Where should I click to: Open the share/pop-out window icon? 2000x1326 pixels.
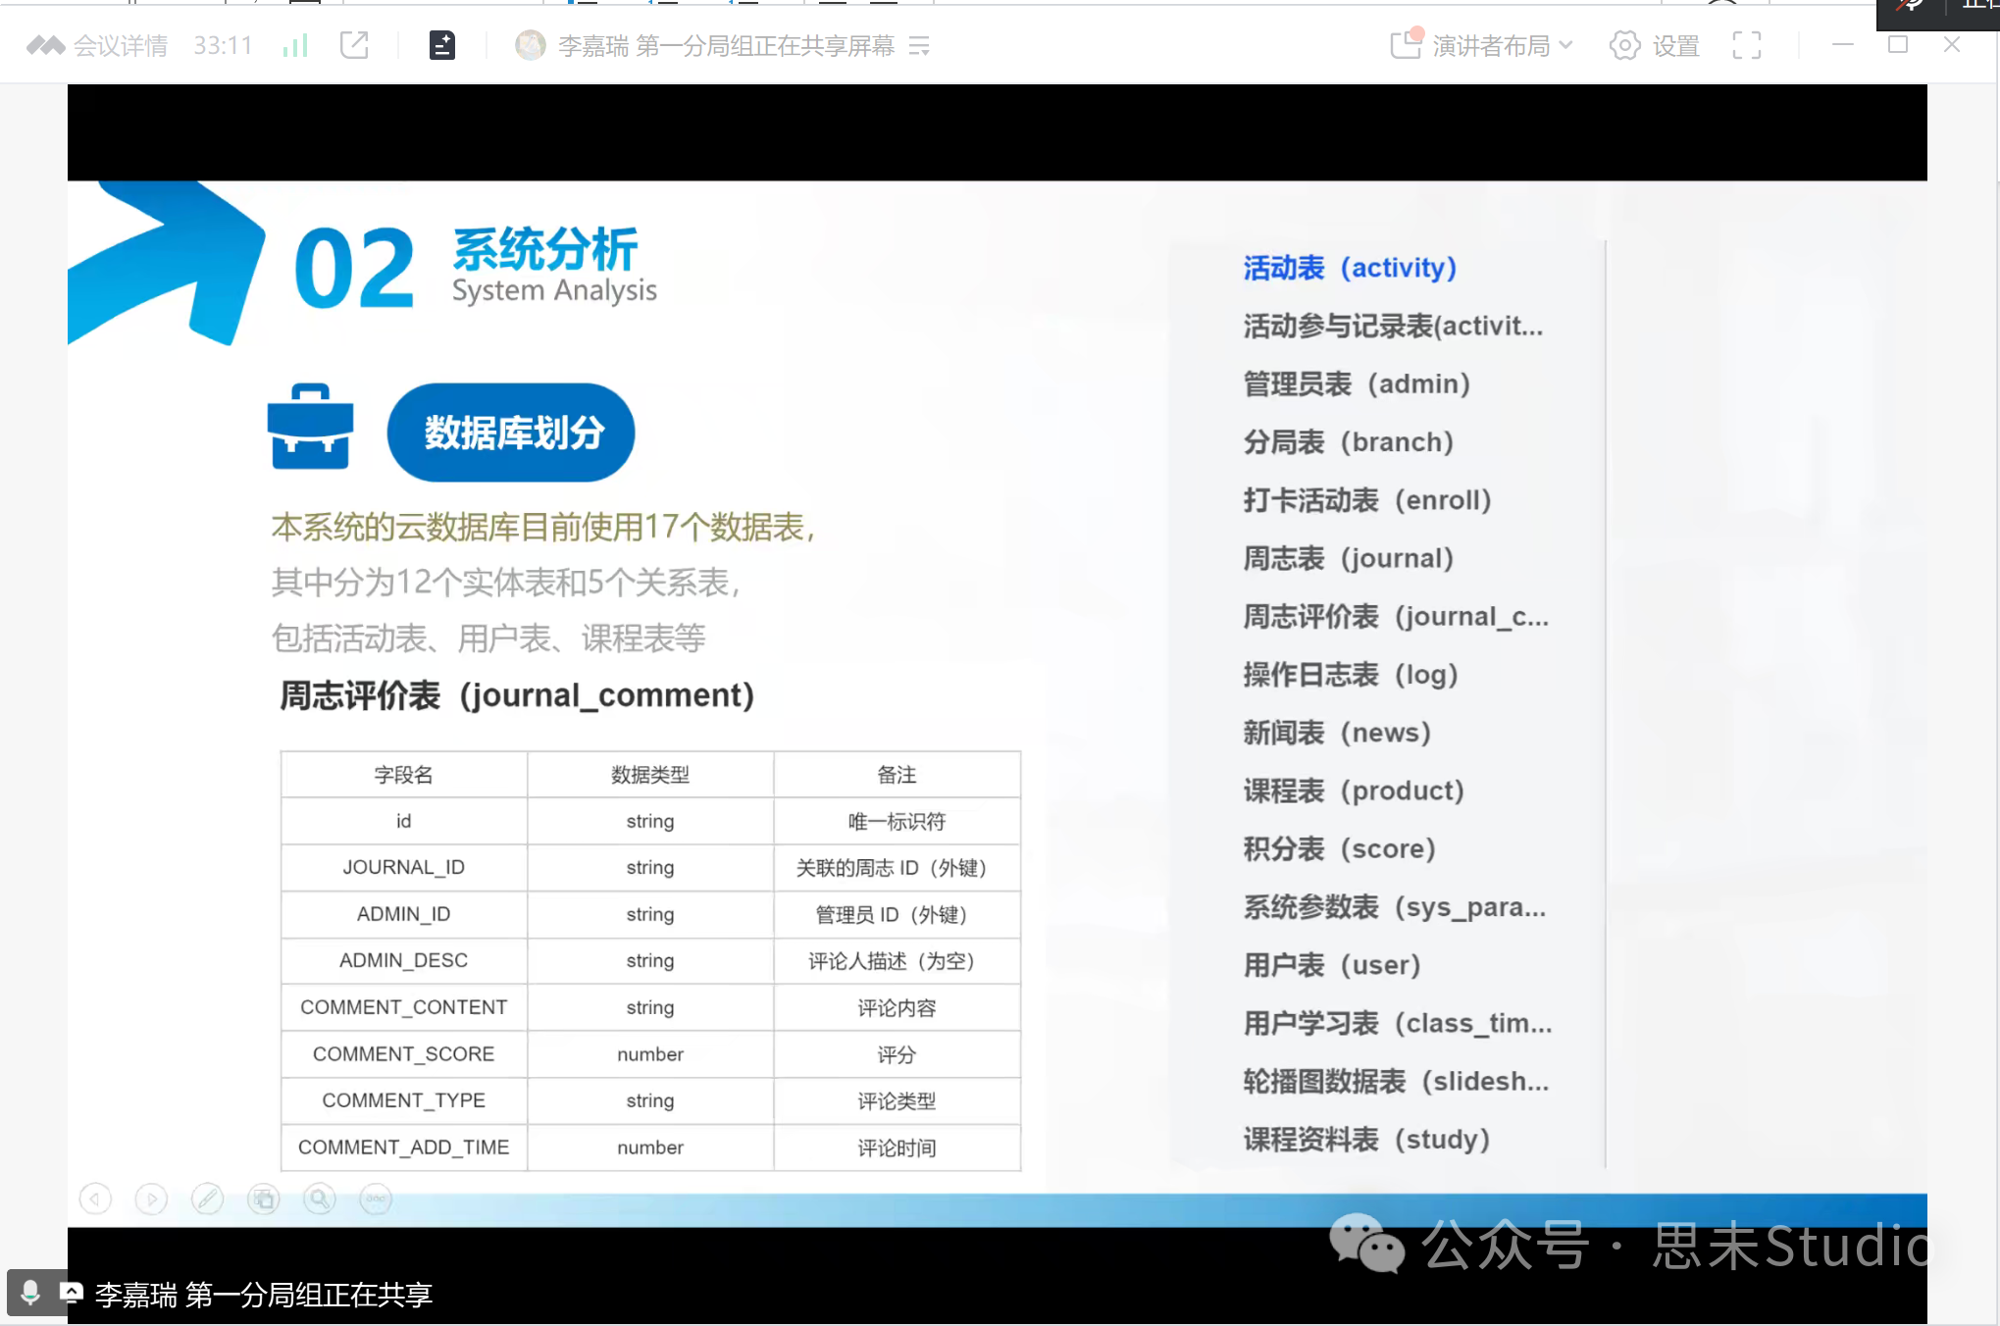tap(354, 45)
